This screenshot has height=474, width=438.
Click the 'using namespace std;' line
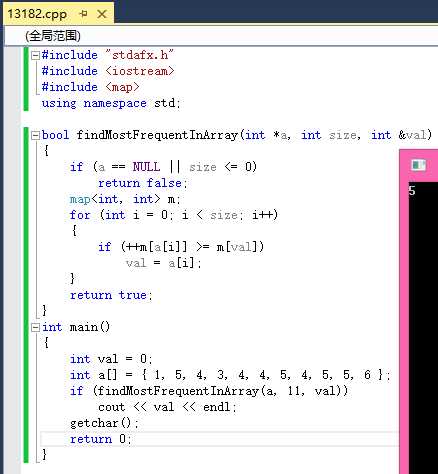coord(111,103)
